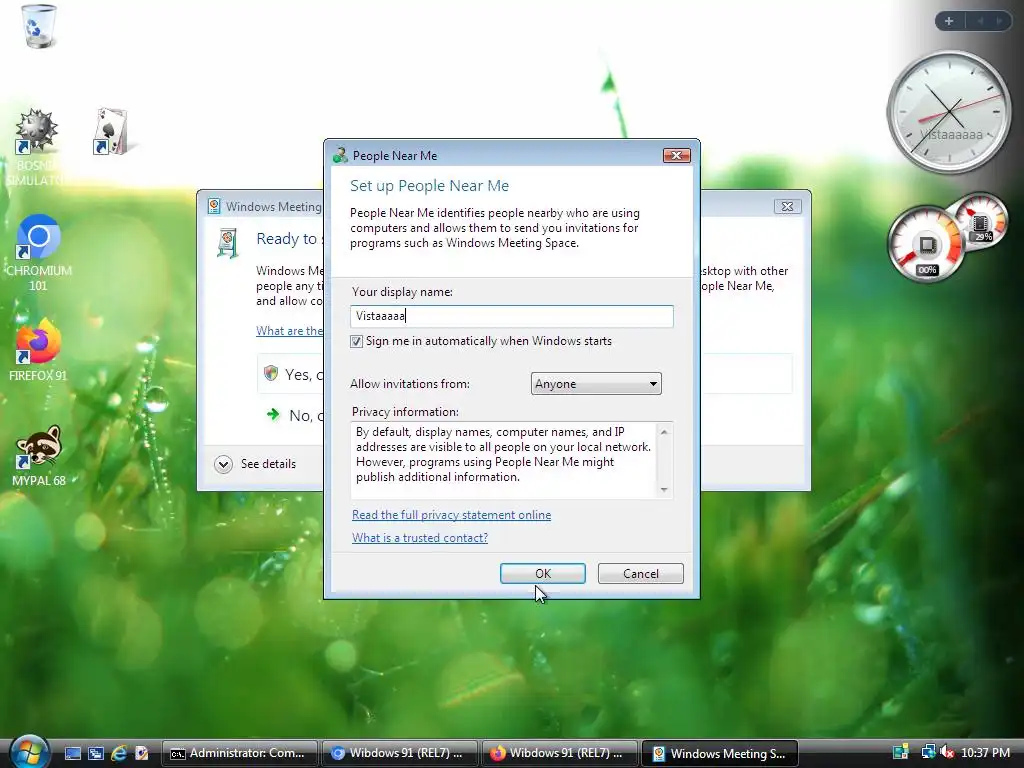This screenshot has height=768, width=1024.
Task: Close the People Near Me dialog
Action: pos(677,155)
